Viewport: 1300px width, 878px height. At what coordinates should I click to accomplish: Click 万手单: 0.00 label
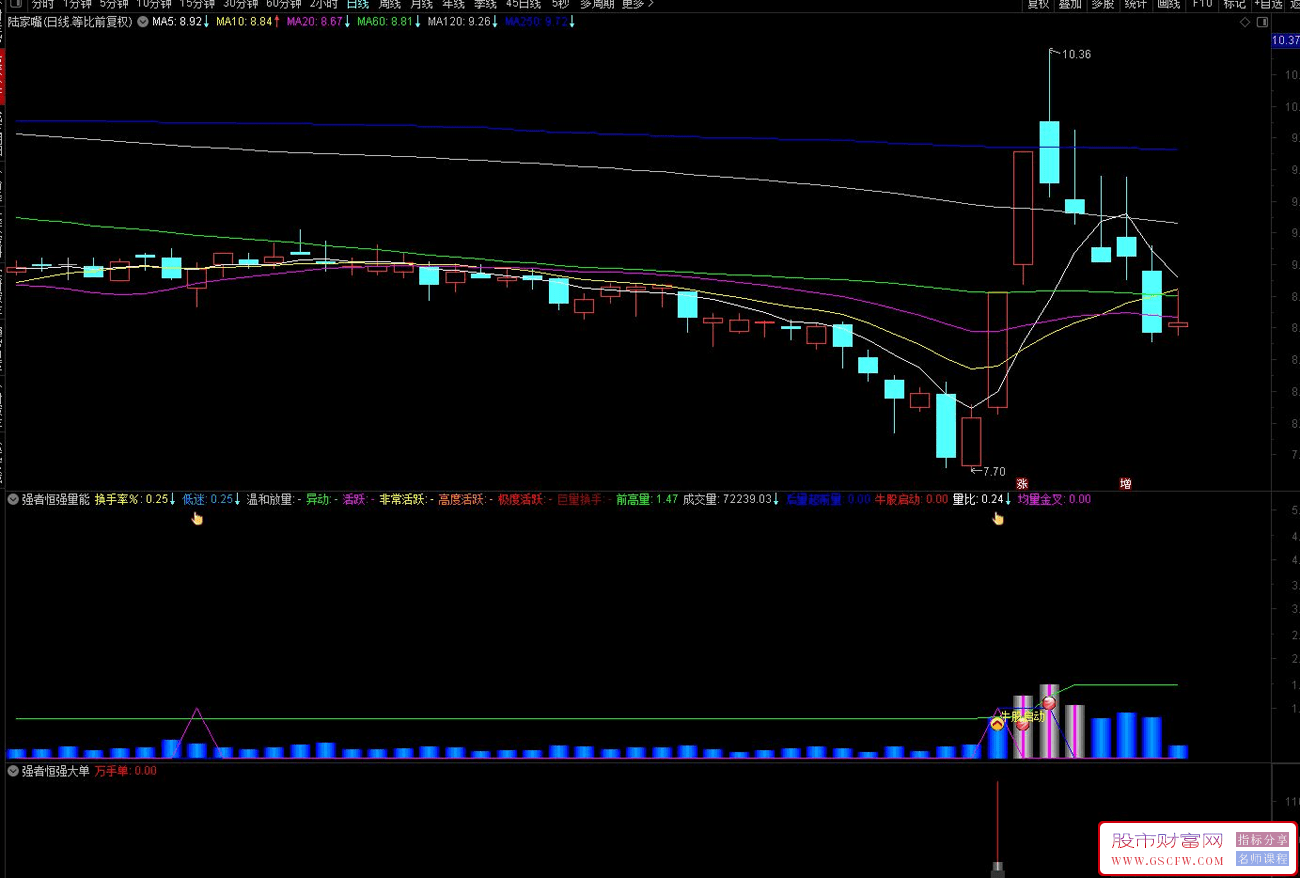tap(126, 771)
